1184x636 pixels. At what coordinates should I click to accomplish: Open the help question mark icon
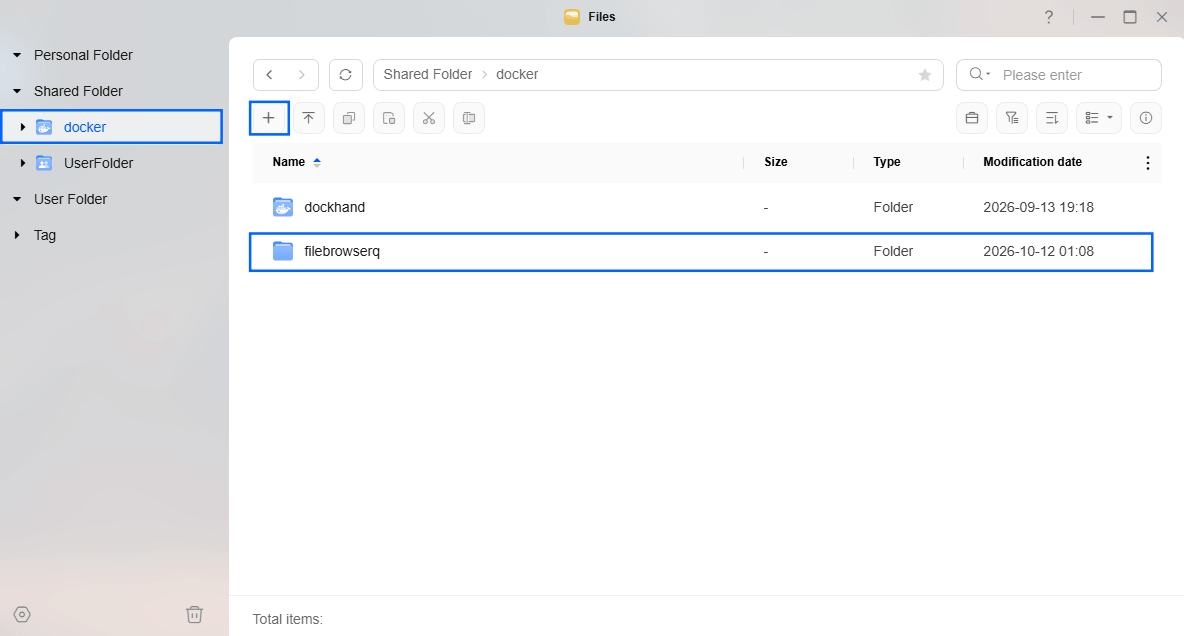[x=1049, y=17]
